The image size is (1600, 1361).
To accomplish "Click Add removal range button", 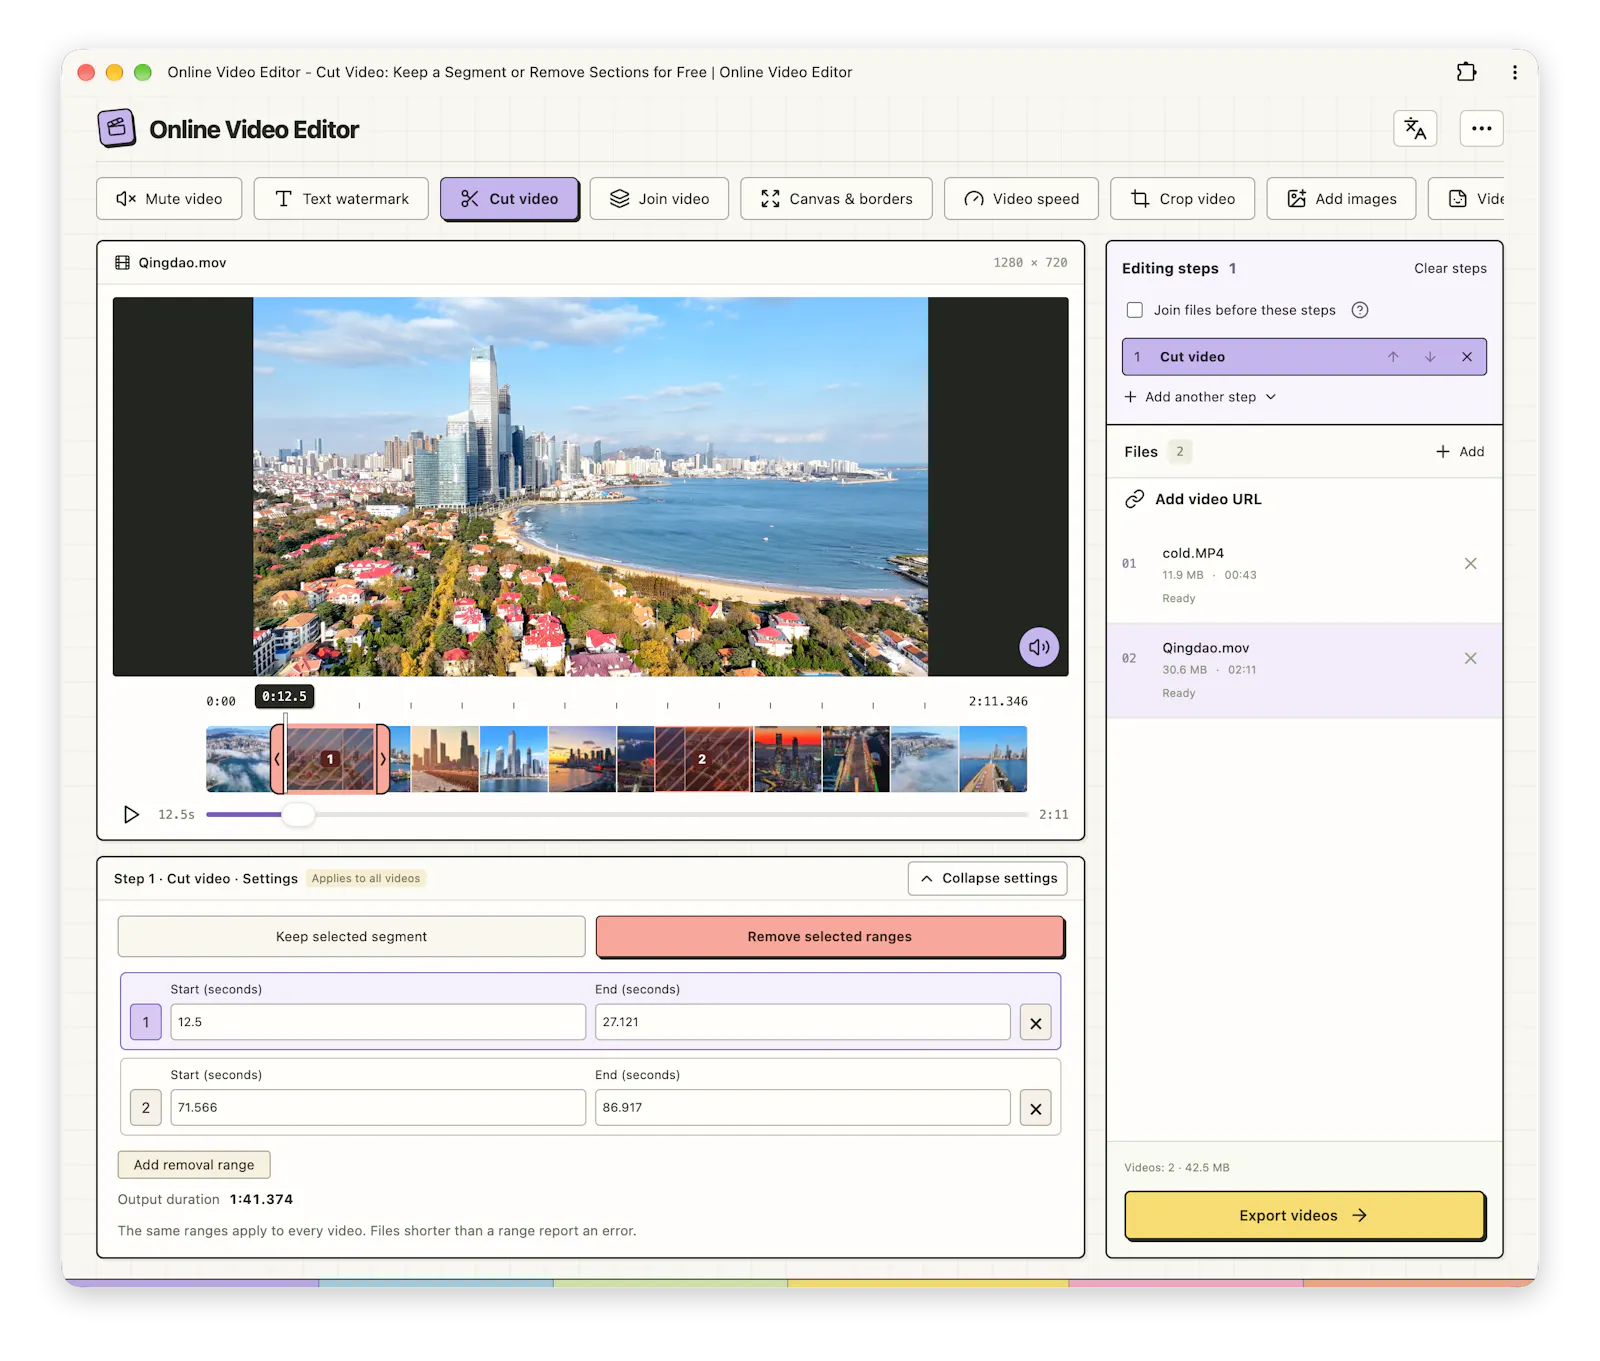I will point(194,1165).
